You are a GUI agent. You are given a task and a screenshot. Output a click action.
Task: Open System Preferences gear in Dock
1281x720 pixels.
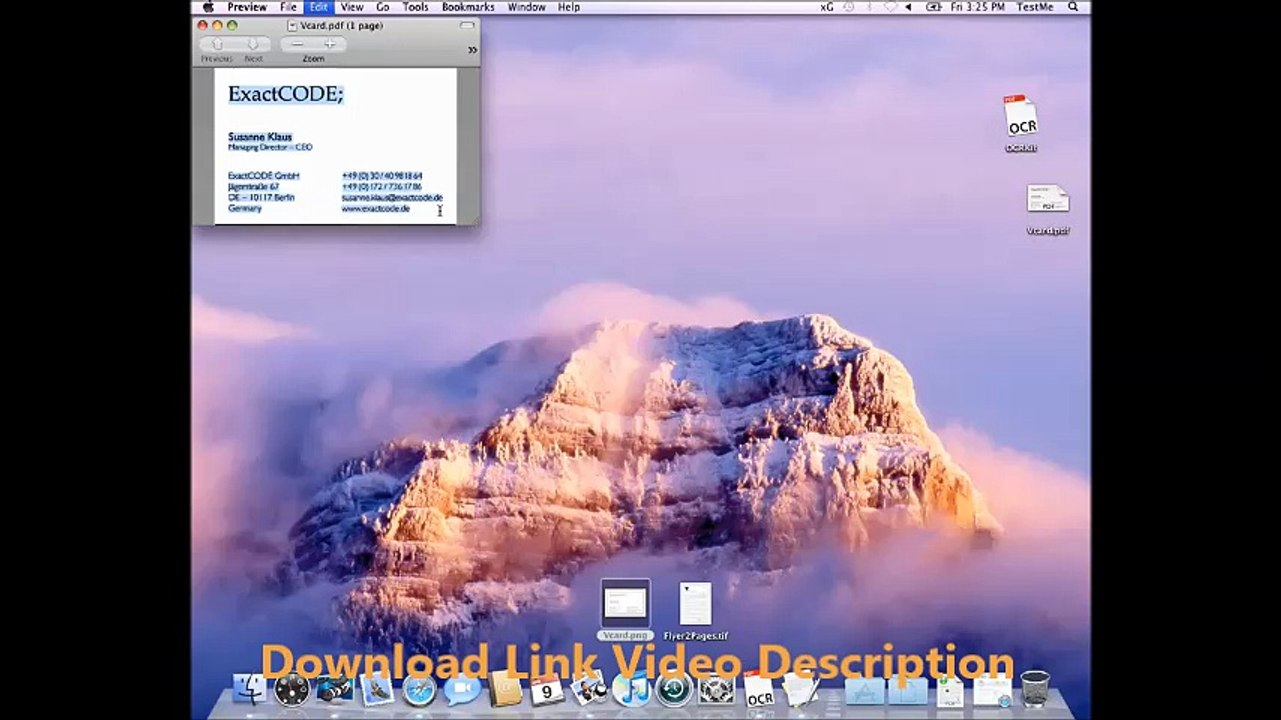tap(717, 689)
